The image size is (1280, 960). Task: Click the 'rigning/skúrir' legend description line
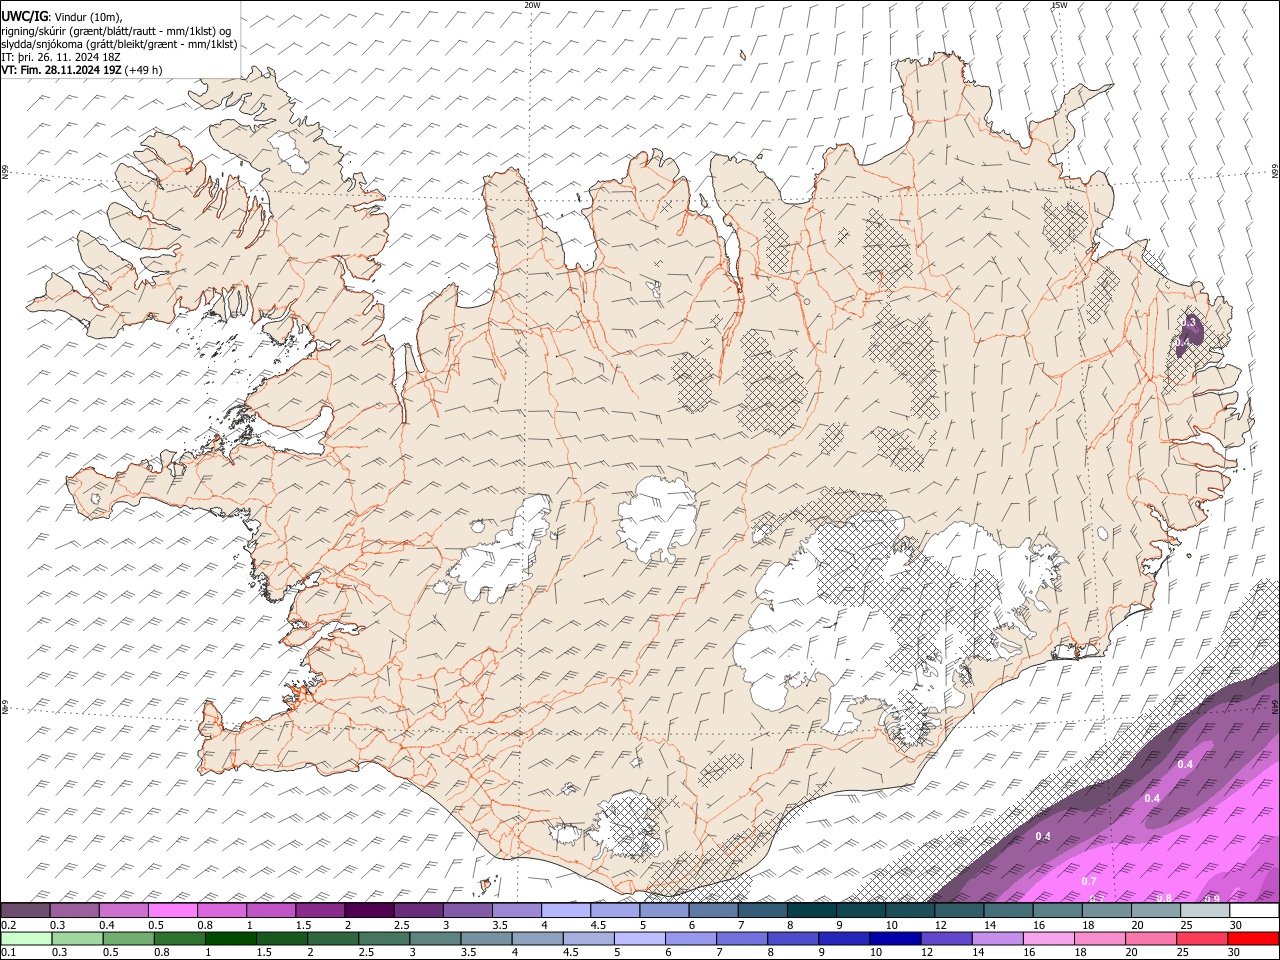click(115, 30)
